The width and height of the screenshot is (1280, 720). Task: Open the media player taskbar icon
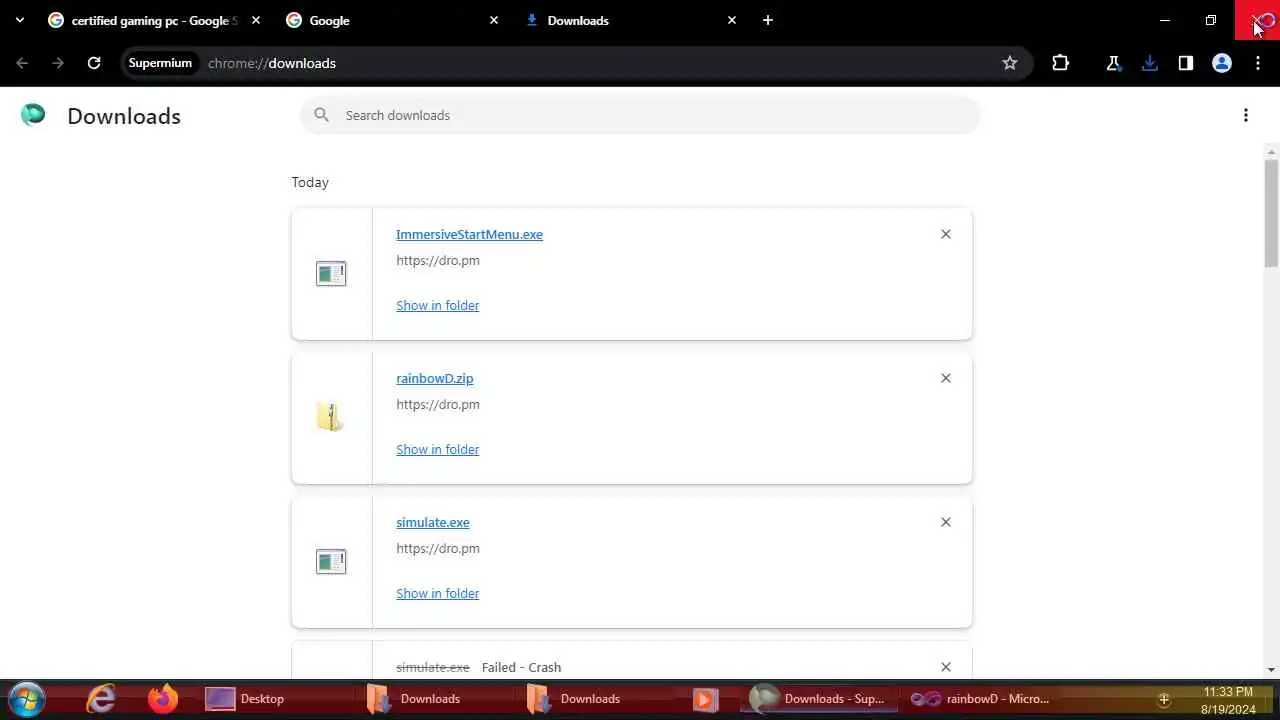point(705,699)
